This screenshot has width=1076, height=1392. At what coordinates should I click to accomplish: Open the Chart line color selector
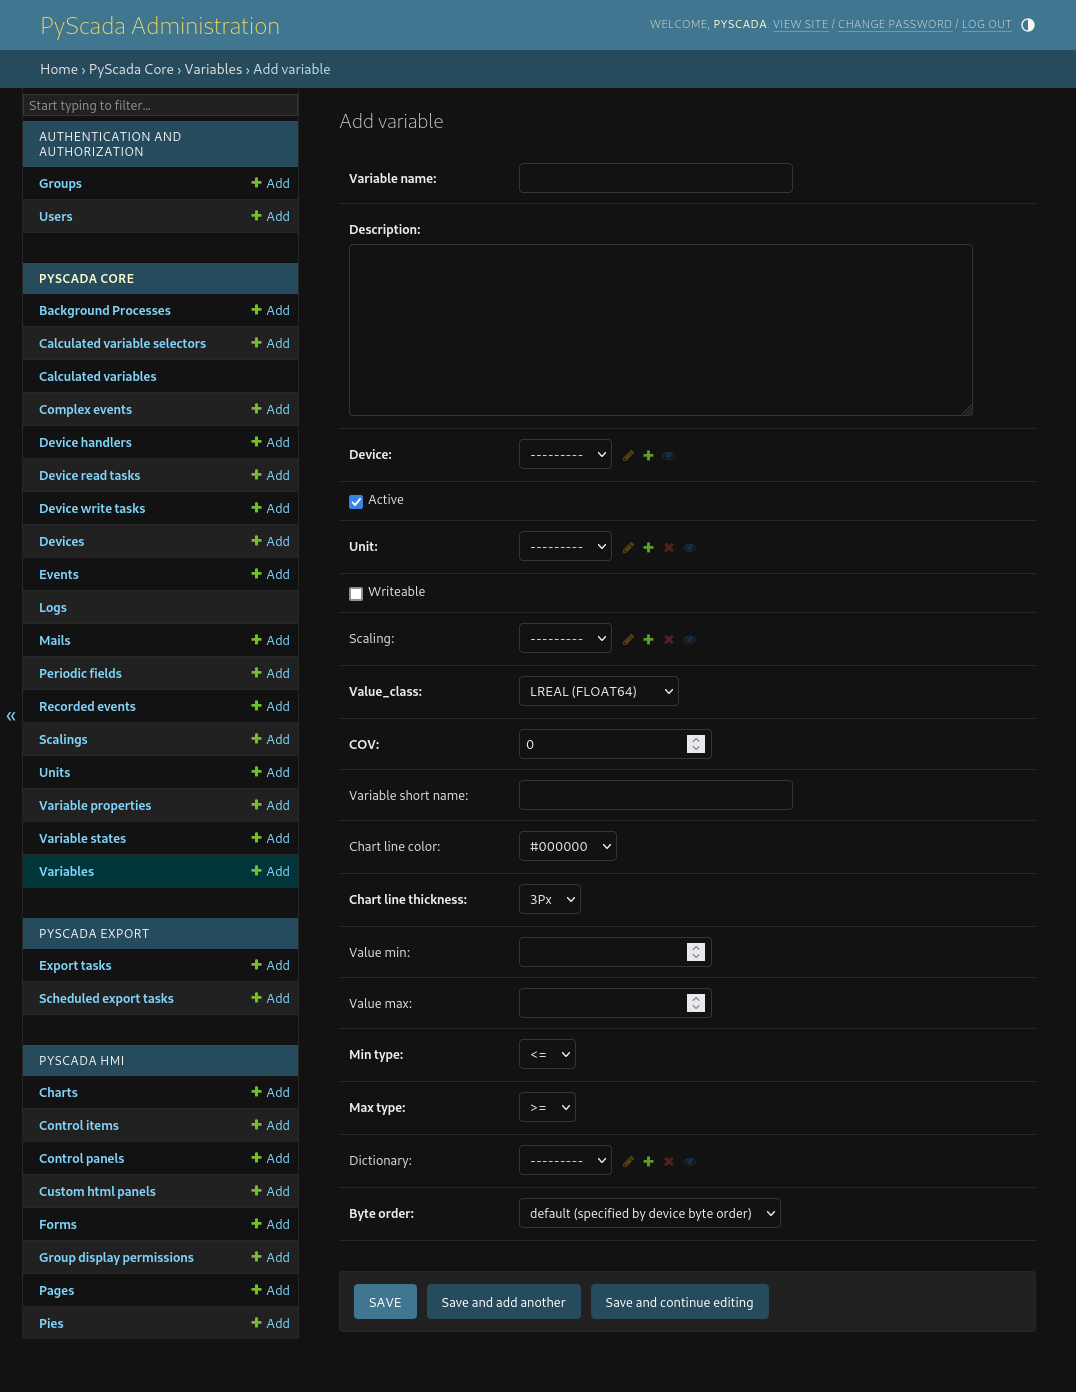568,846
